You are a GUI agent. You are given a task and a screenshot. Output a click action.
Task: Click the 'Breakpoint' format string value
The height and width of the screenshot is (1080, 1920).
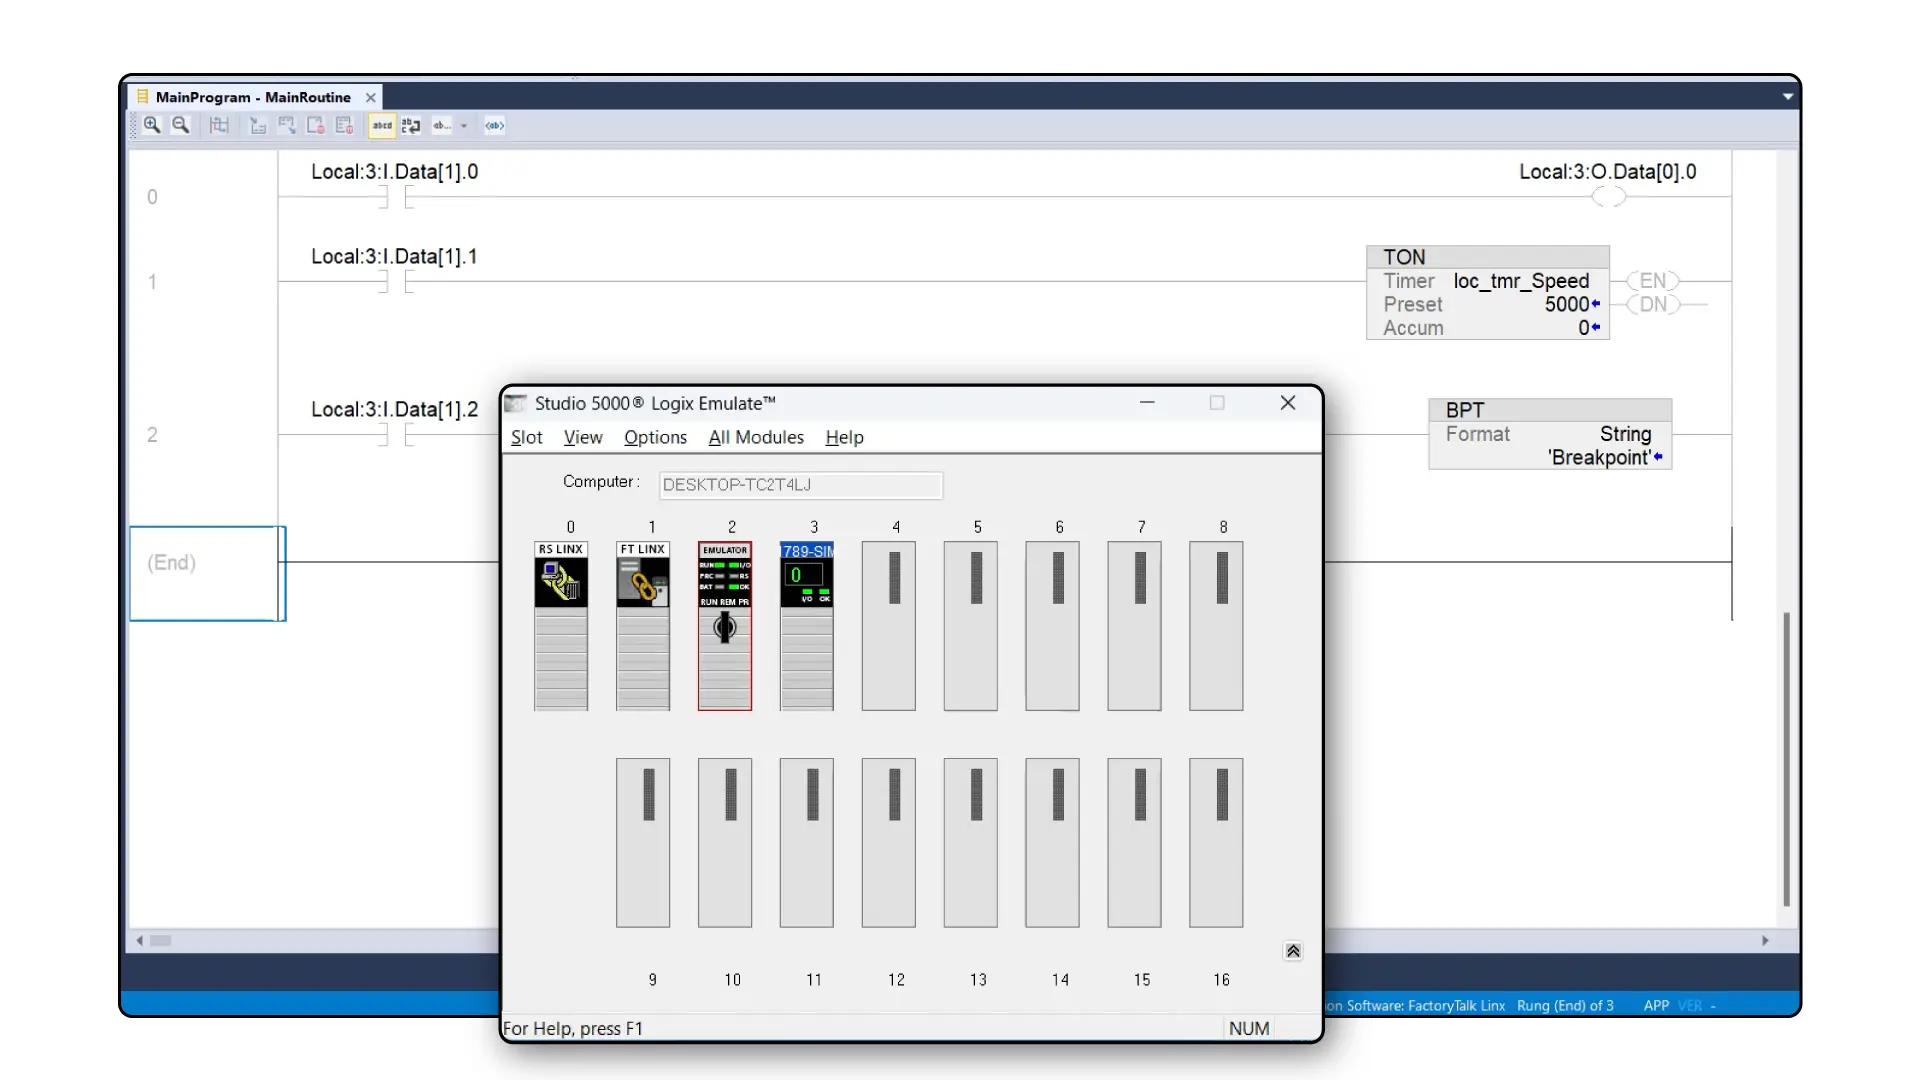point(1599,458)
